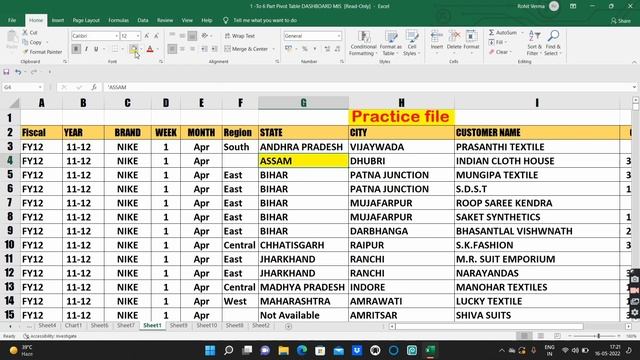The image size is (640, 360).
Task: Click the Cut scissors icon
Action: [25, 32]
